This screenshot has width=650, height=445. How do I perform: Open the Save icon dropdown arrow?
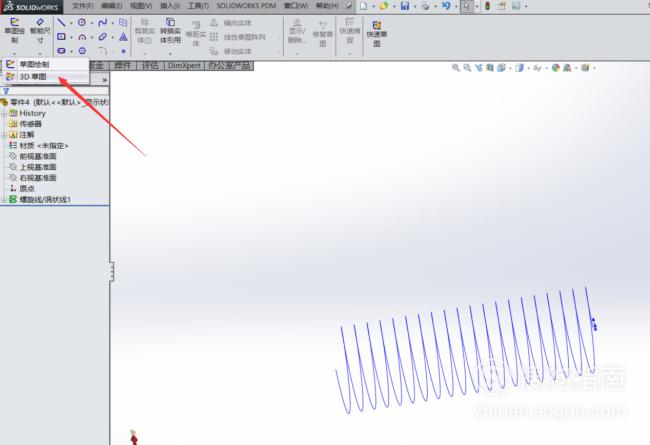coord(415,6)
